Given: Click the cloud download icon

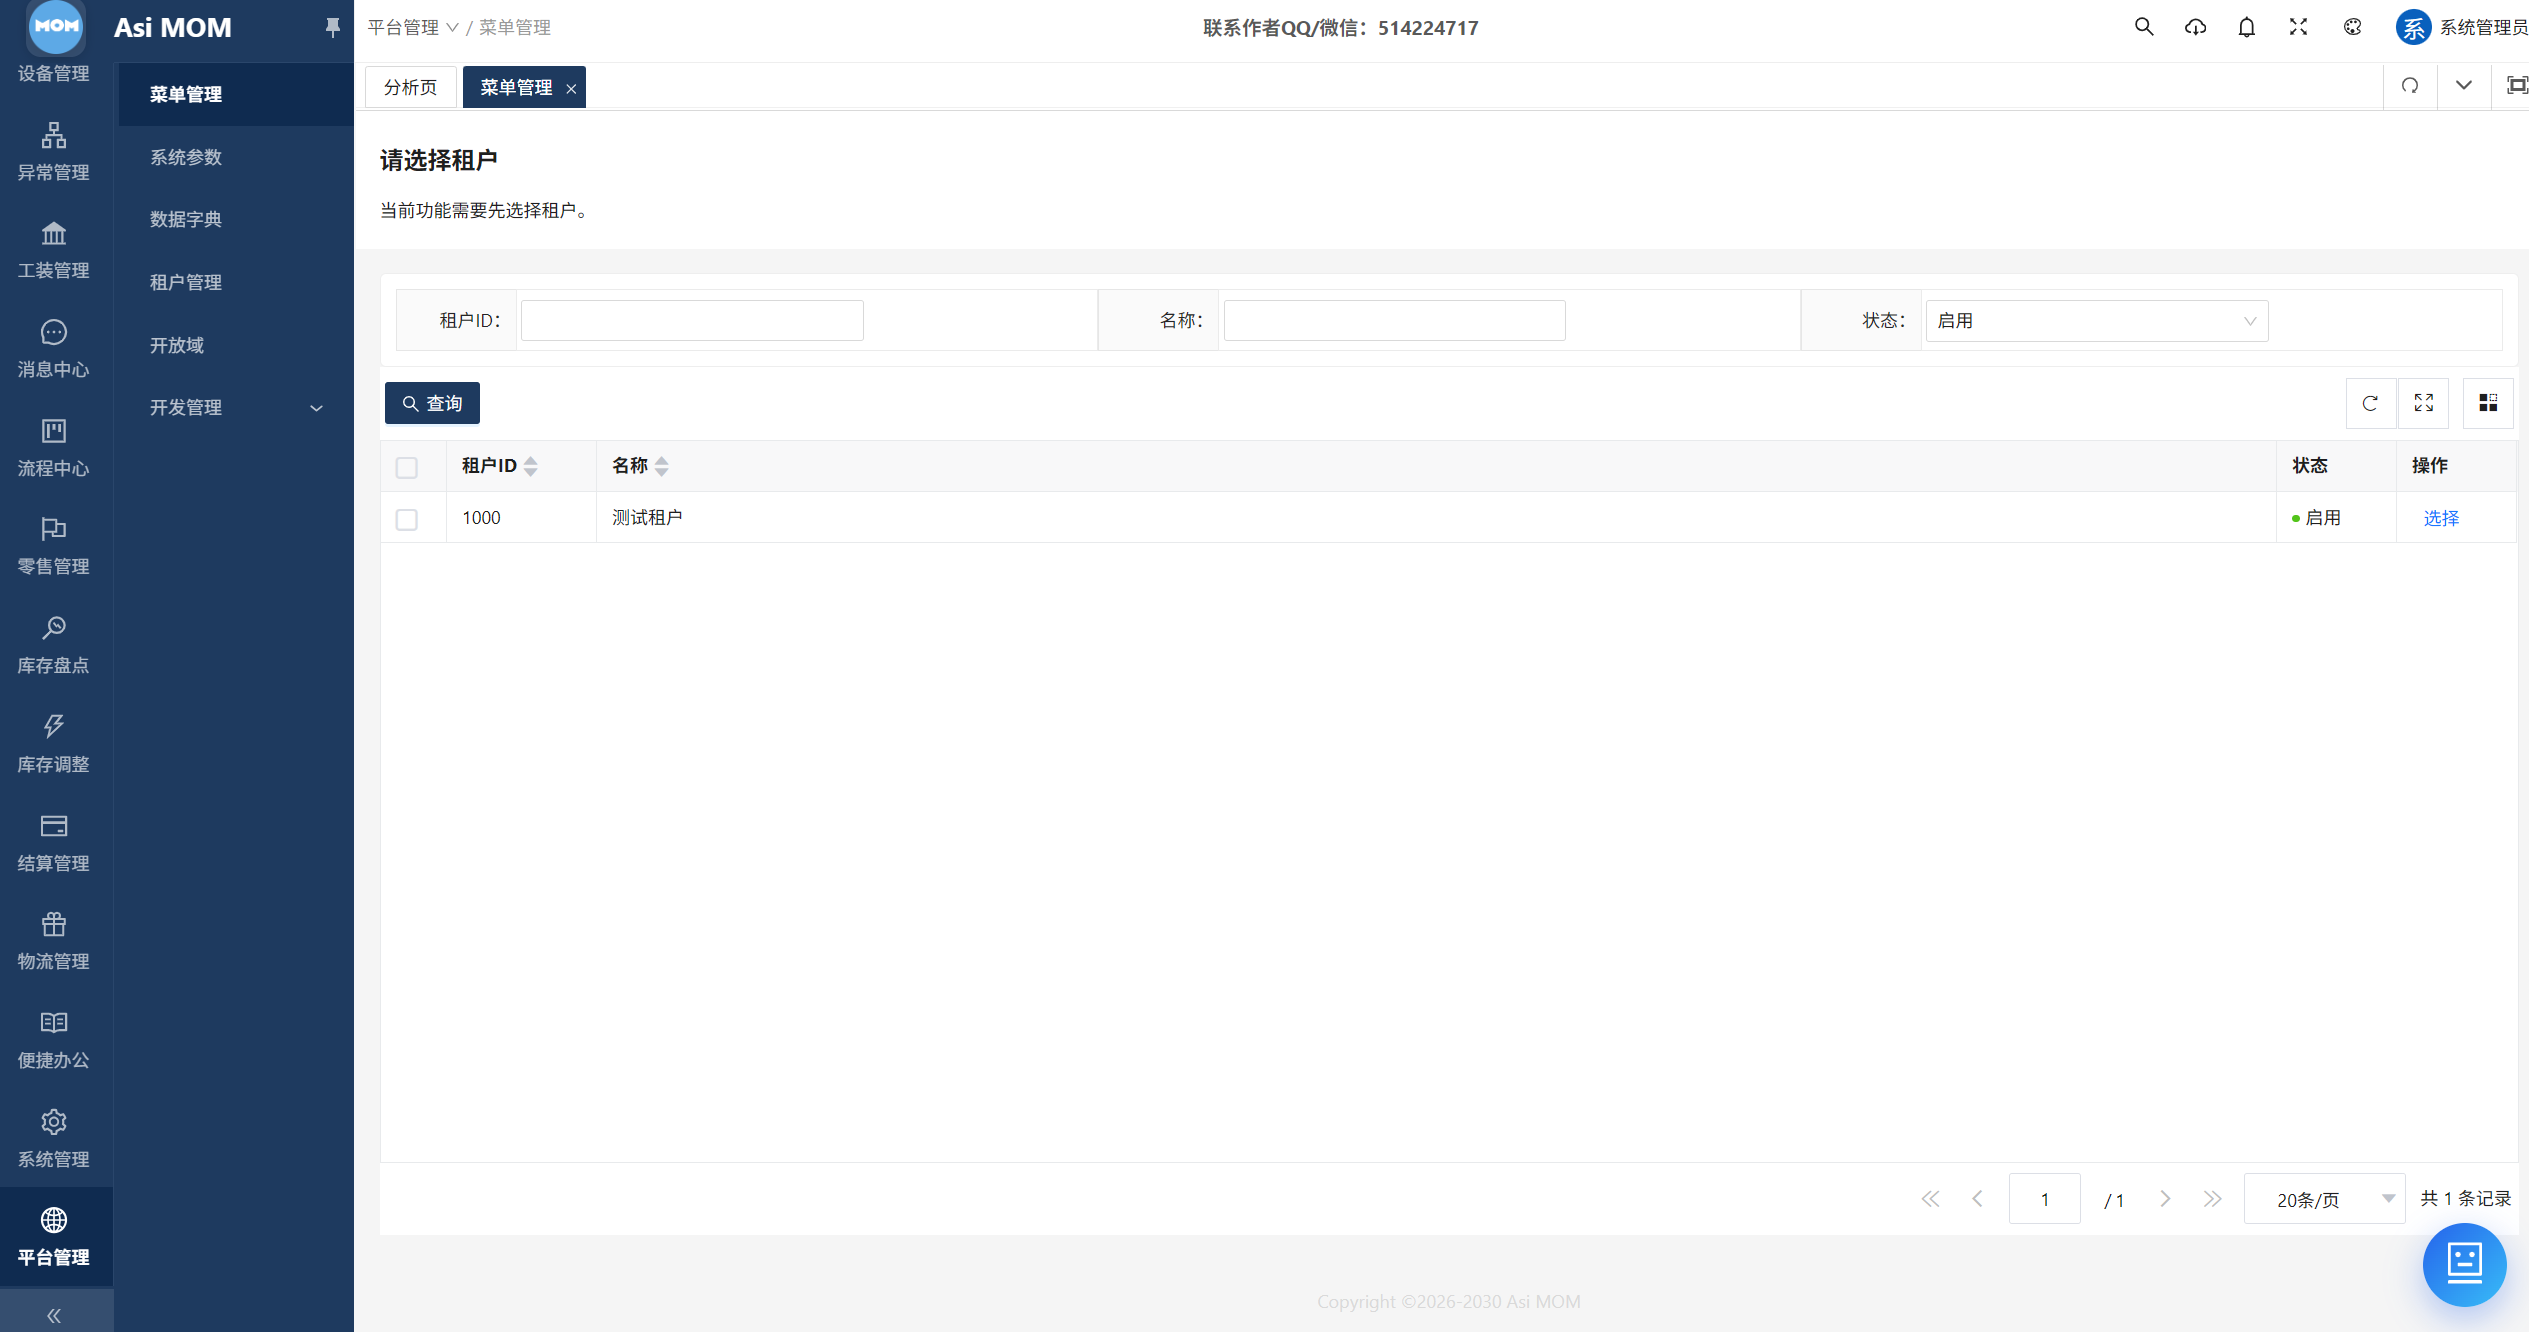Looking at the screenshot, I should point(2195,27).
